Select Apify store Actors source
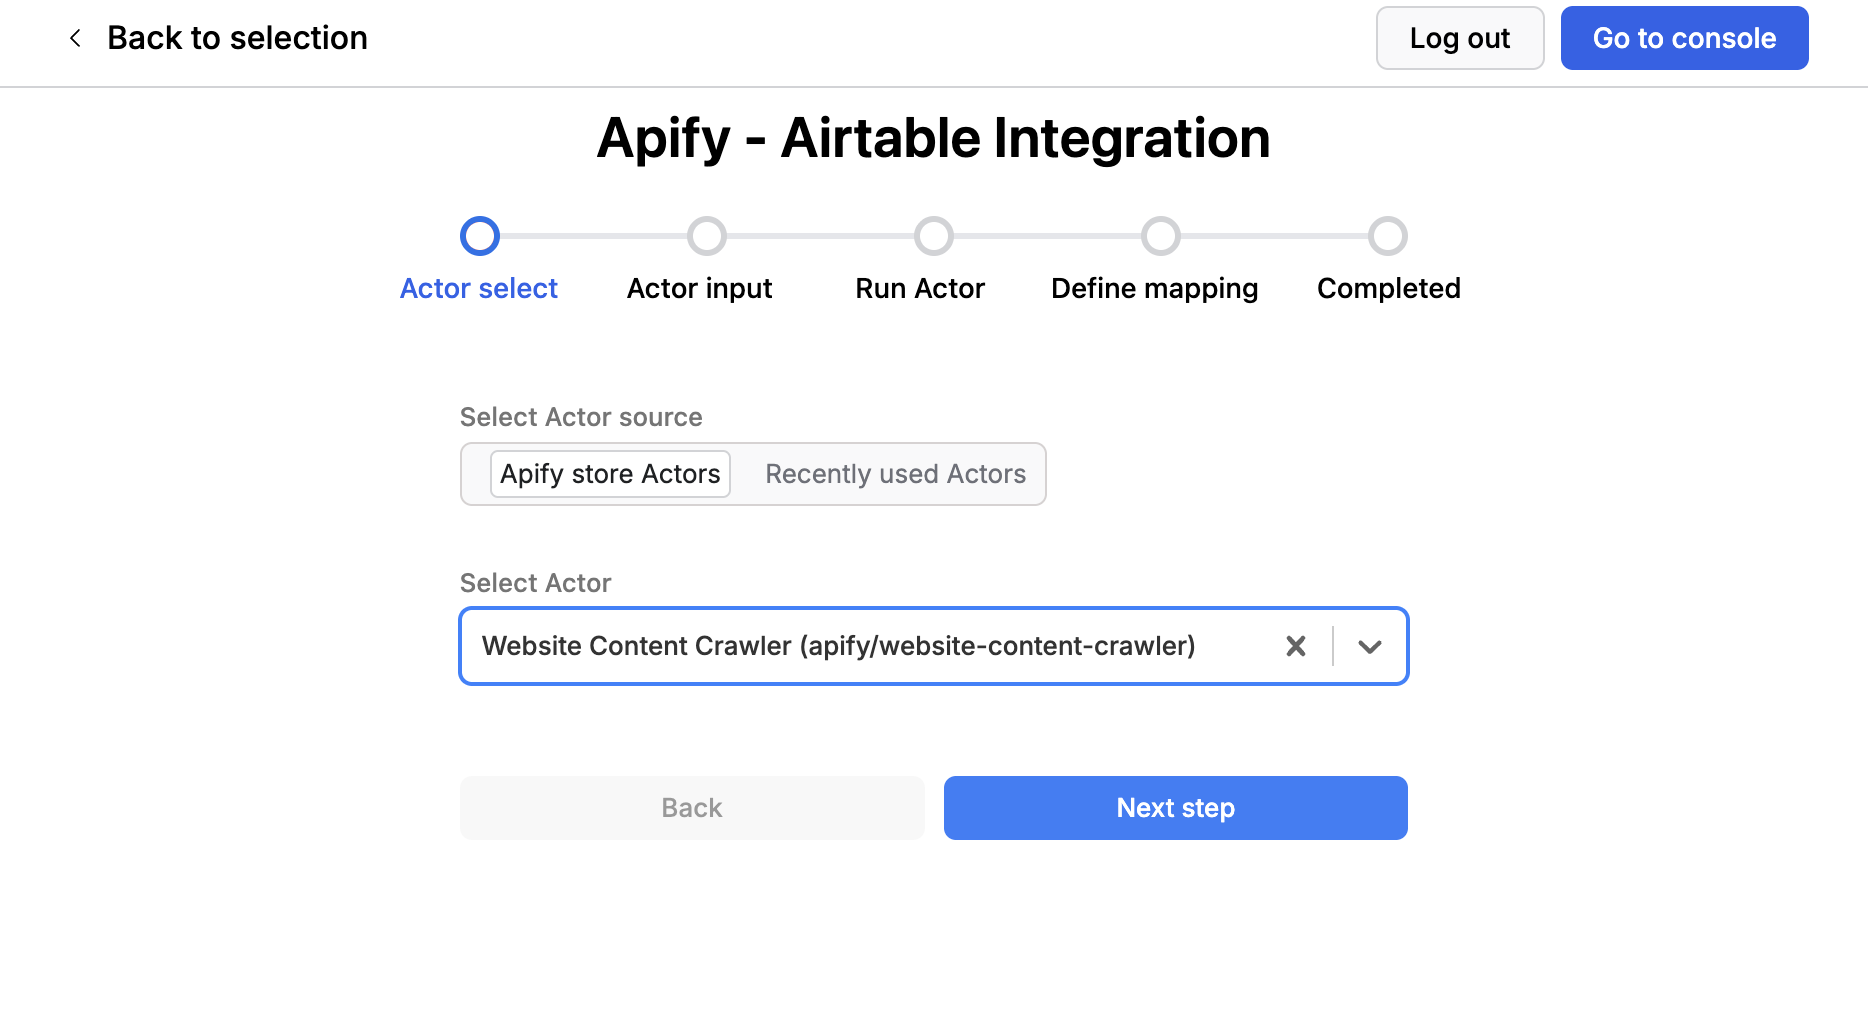Viewport: 1868px width, 1028px height. (x=610, y=474)
